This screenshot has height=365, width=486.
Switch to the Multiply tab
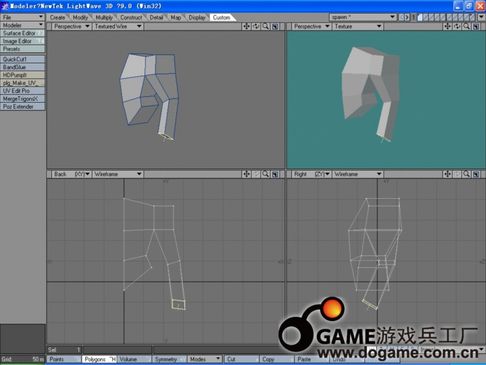(104, 17)
